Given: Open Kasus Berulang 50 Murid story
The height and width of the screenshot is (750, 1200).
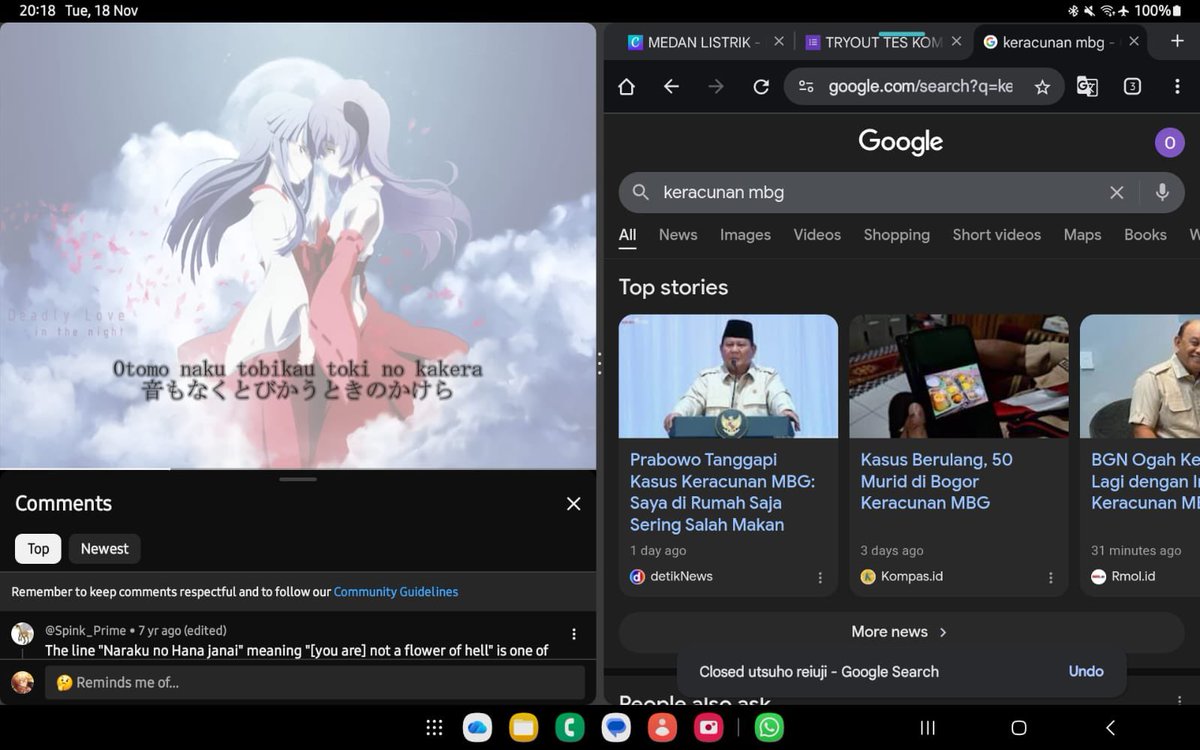Looking at the screenshot, I should click(936, 481).
